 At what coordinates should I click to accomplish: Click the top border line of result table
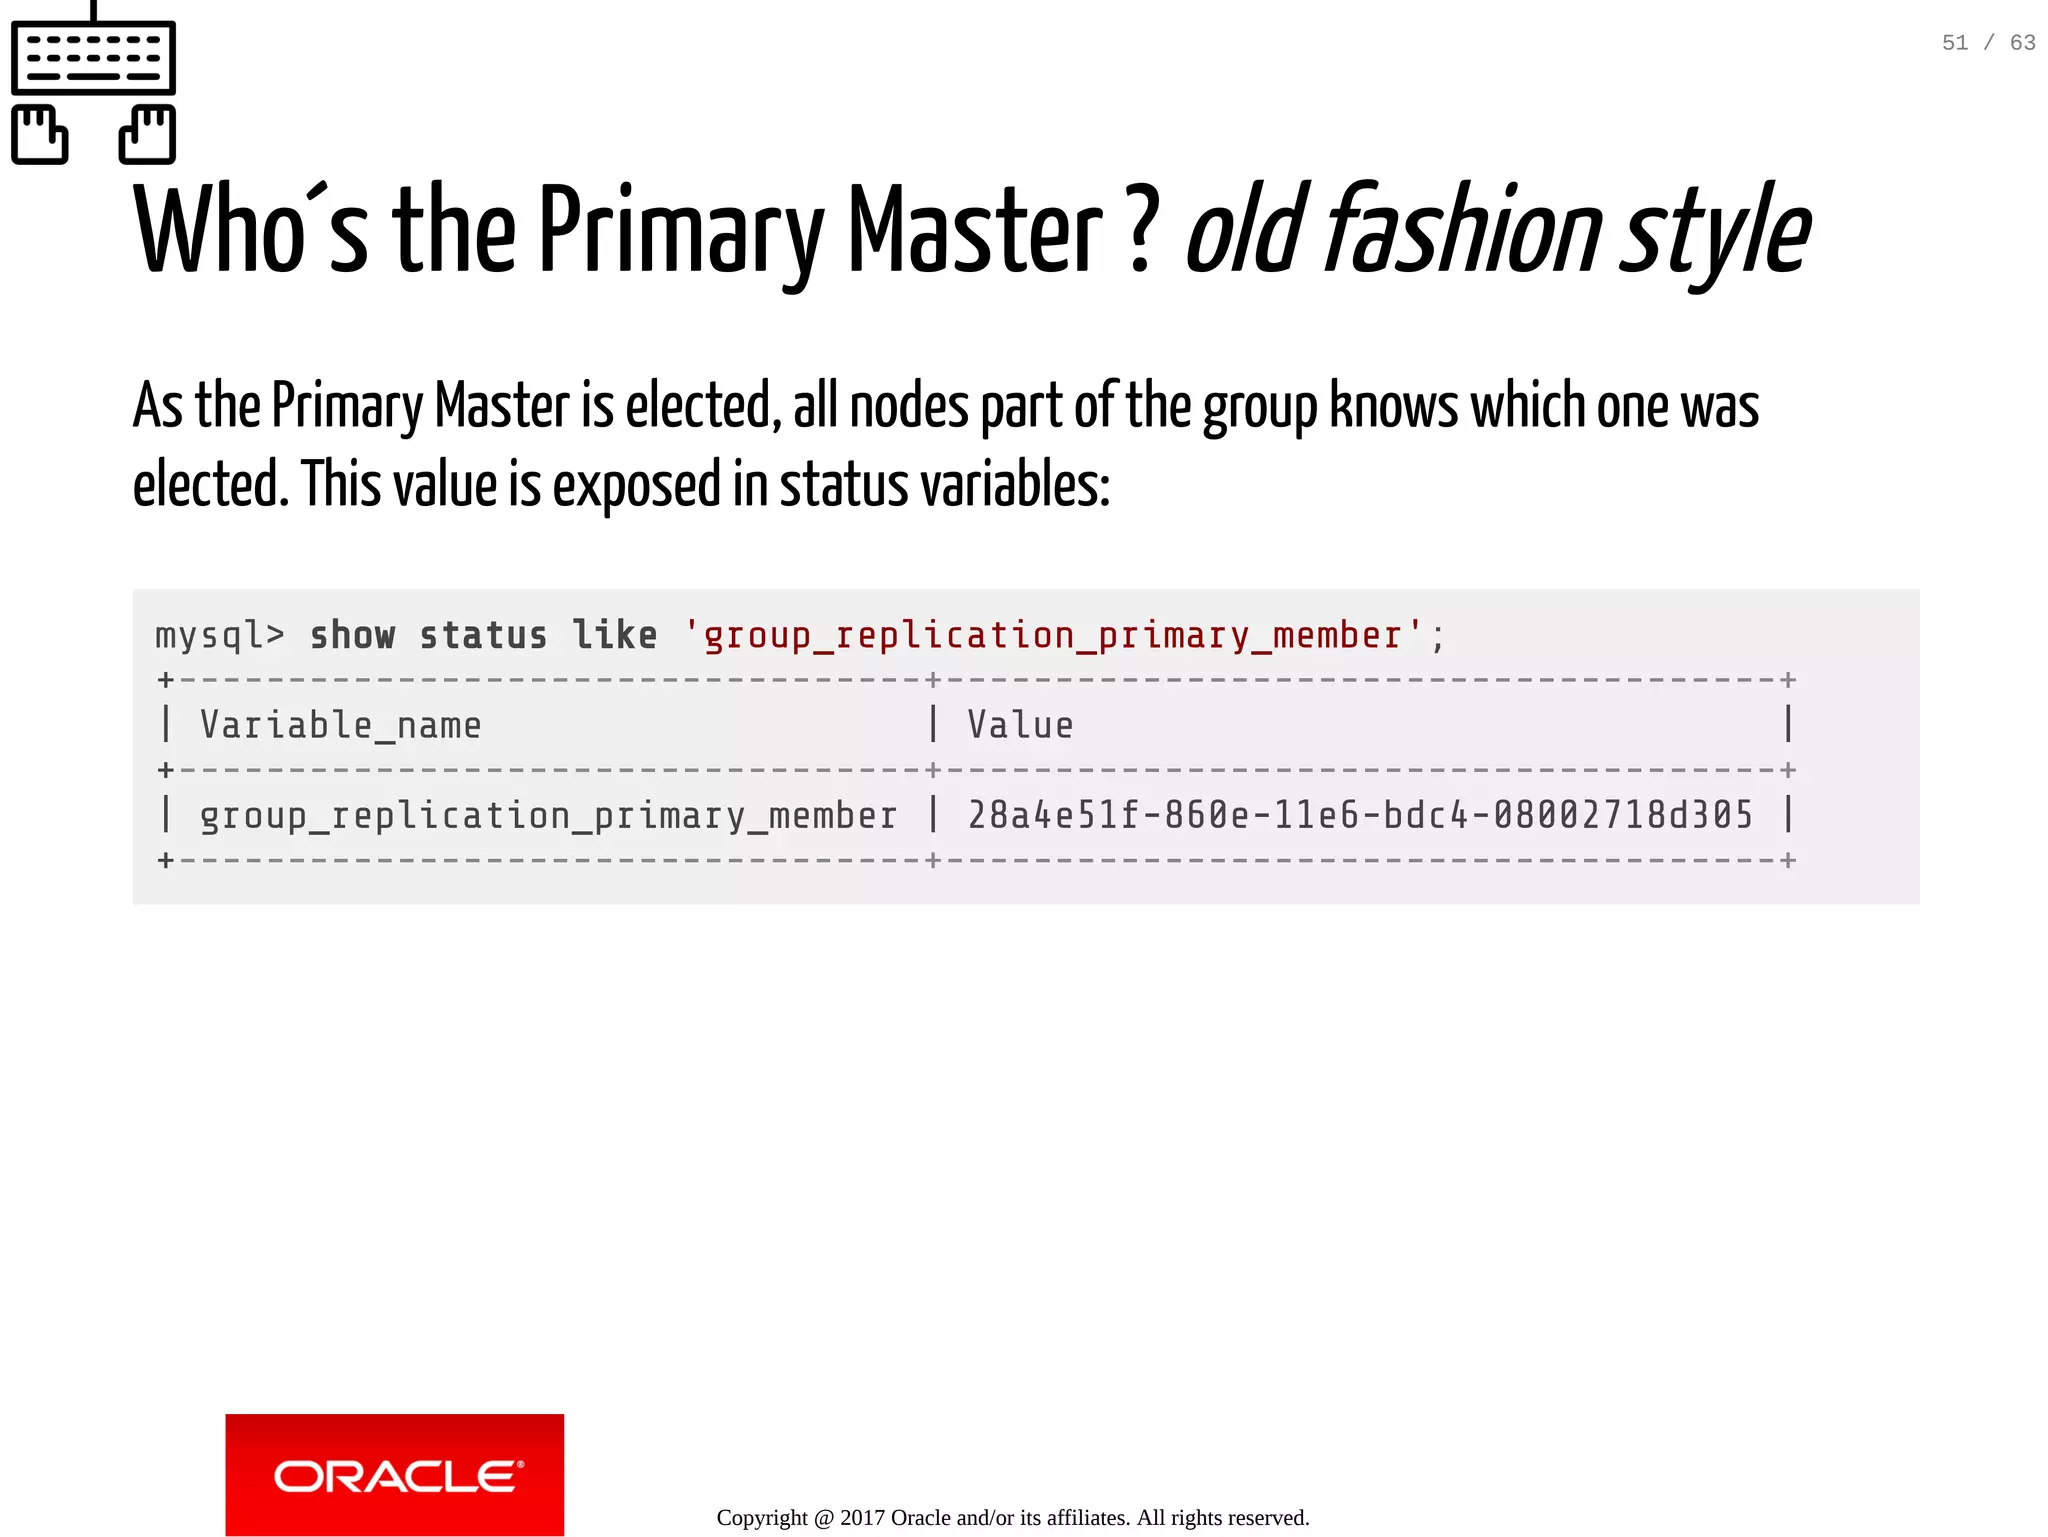coord(975,680)
